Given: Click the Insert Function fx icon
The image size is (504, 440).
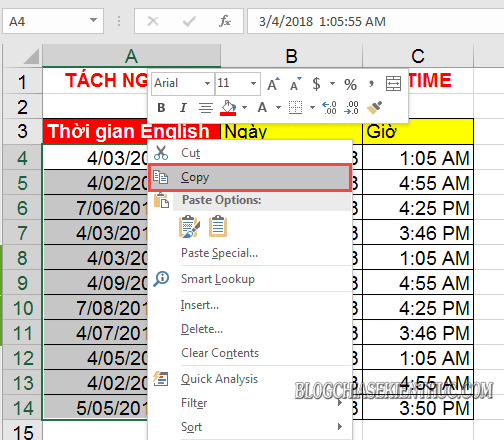Looking at the screenshot, I should [225, 21].
